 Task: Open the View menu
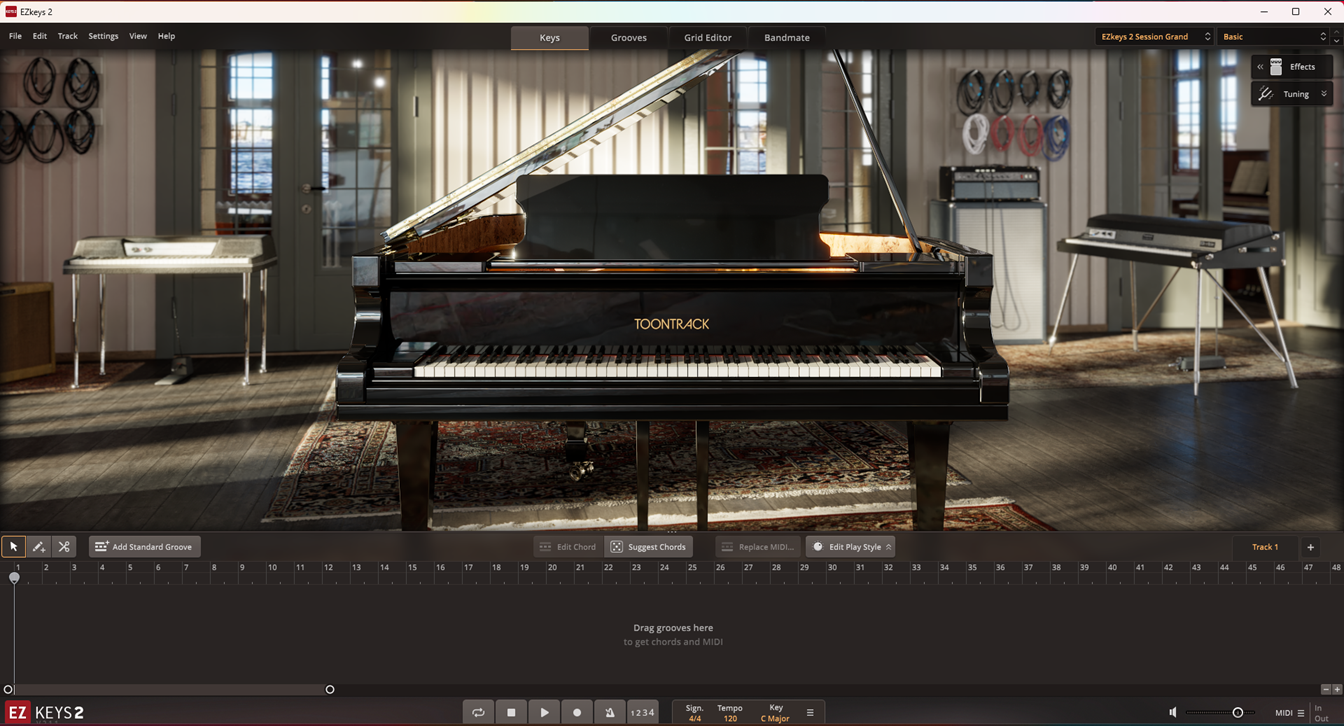[x=138, y=36]
